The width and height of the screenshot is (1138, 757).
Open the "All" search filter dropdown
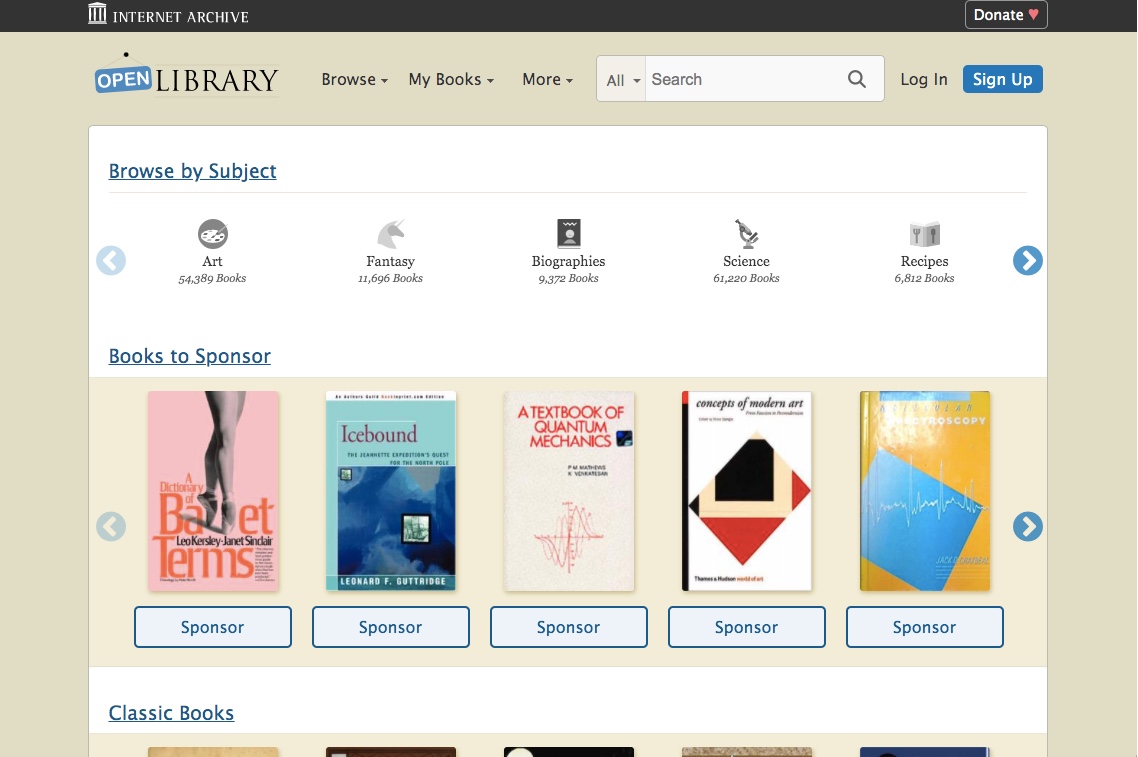[x=621, y=80]
